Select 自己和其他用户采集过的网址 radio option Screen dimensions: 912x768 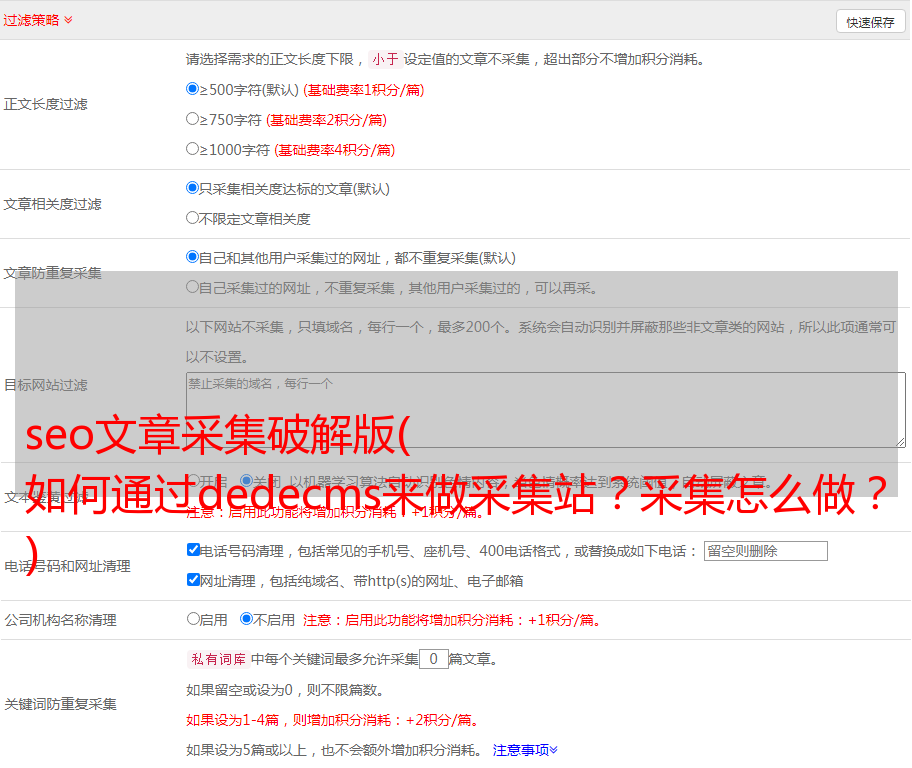[x=192, y=257]
